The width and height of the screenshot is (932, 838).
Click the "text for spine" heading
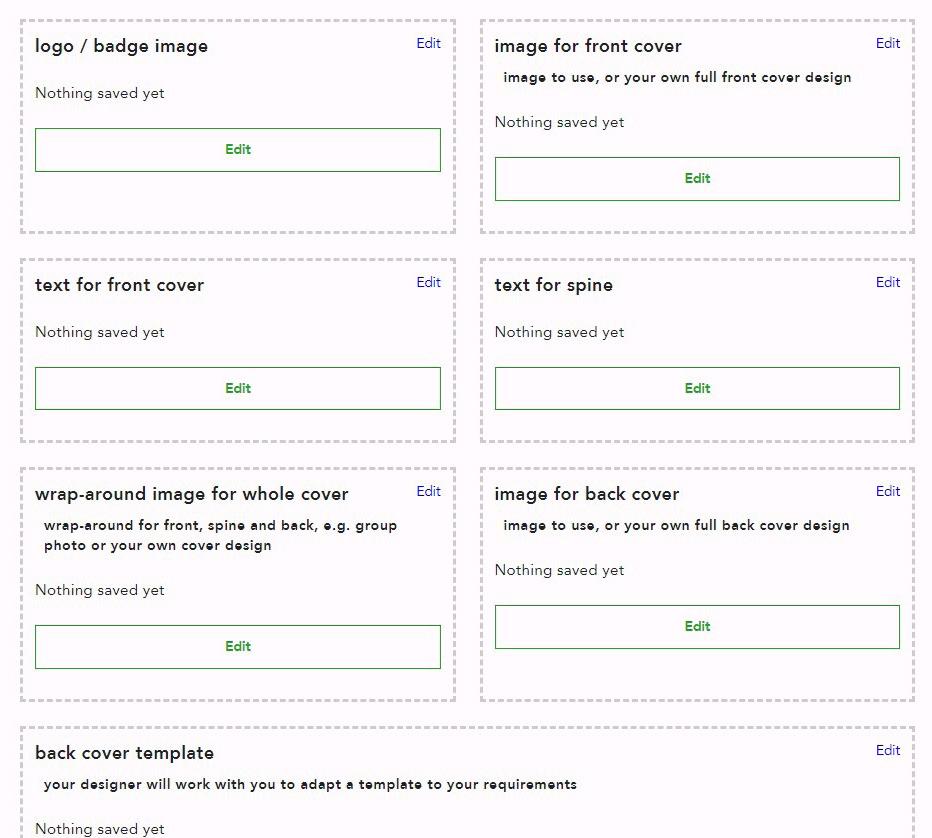[x=553, y=285]
